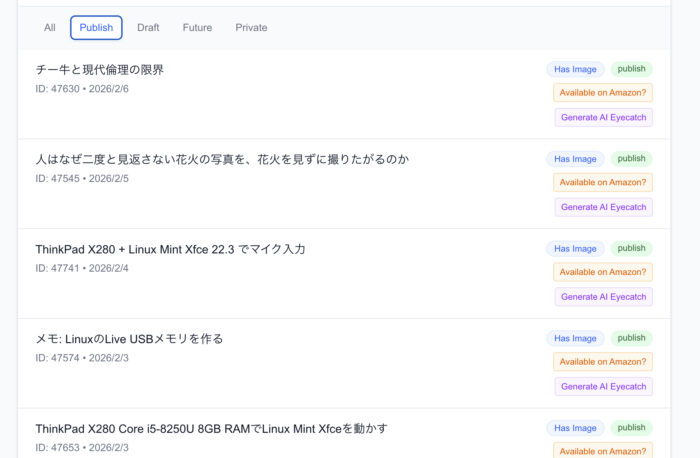This screenshot has width=700, height=458.
Task: Click Available on Amazon? for post 47574
Action: pos(602,362)
